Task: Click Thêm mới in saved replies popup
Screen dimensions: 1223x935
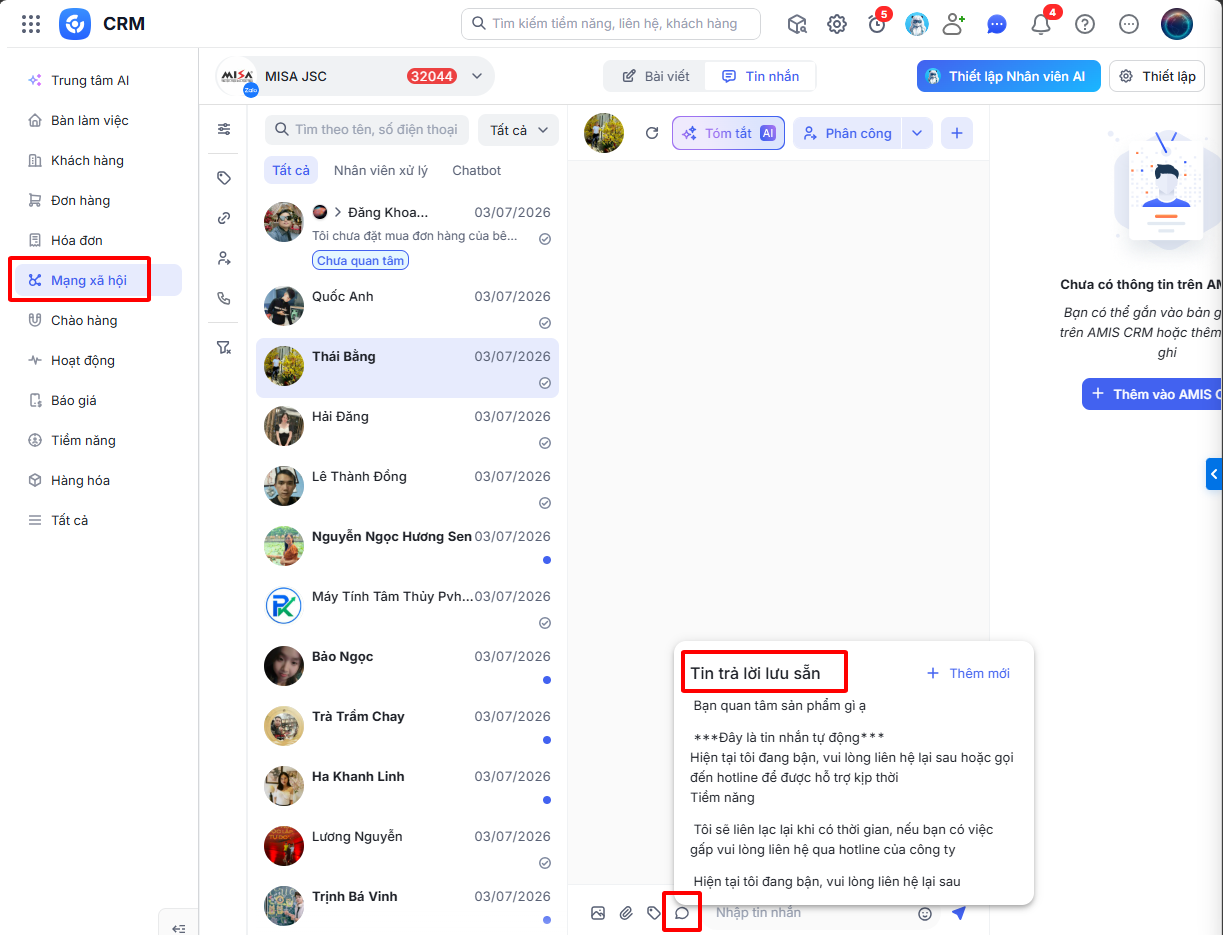Action: [x=969, y=673]
